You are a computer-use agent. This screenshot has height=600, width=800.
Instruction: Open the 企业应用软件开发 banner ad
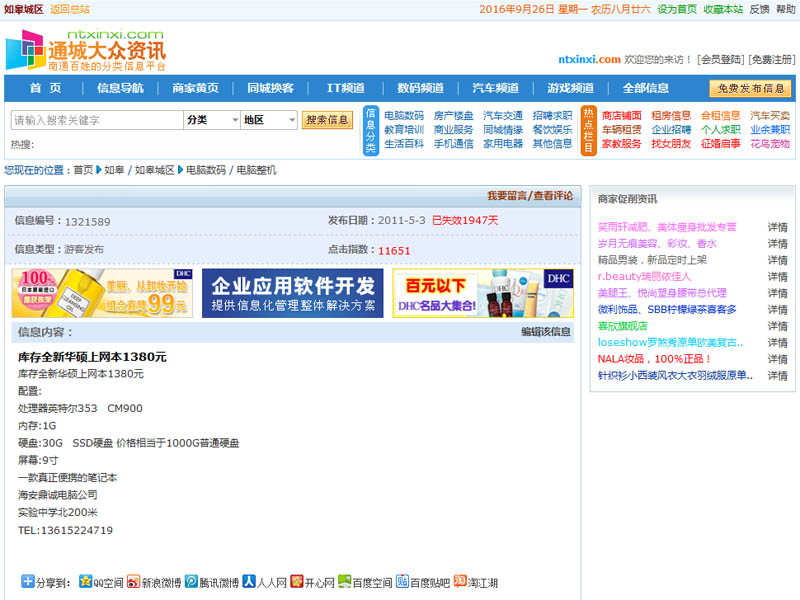pyautogui.click(x=292, y=293)
